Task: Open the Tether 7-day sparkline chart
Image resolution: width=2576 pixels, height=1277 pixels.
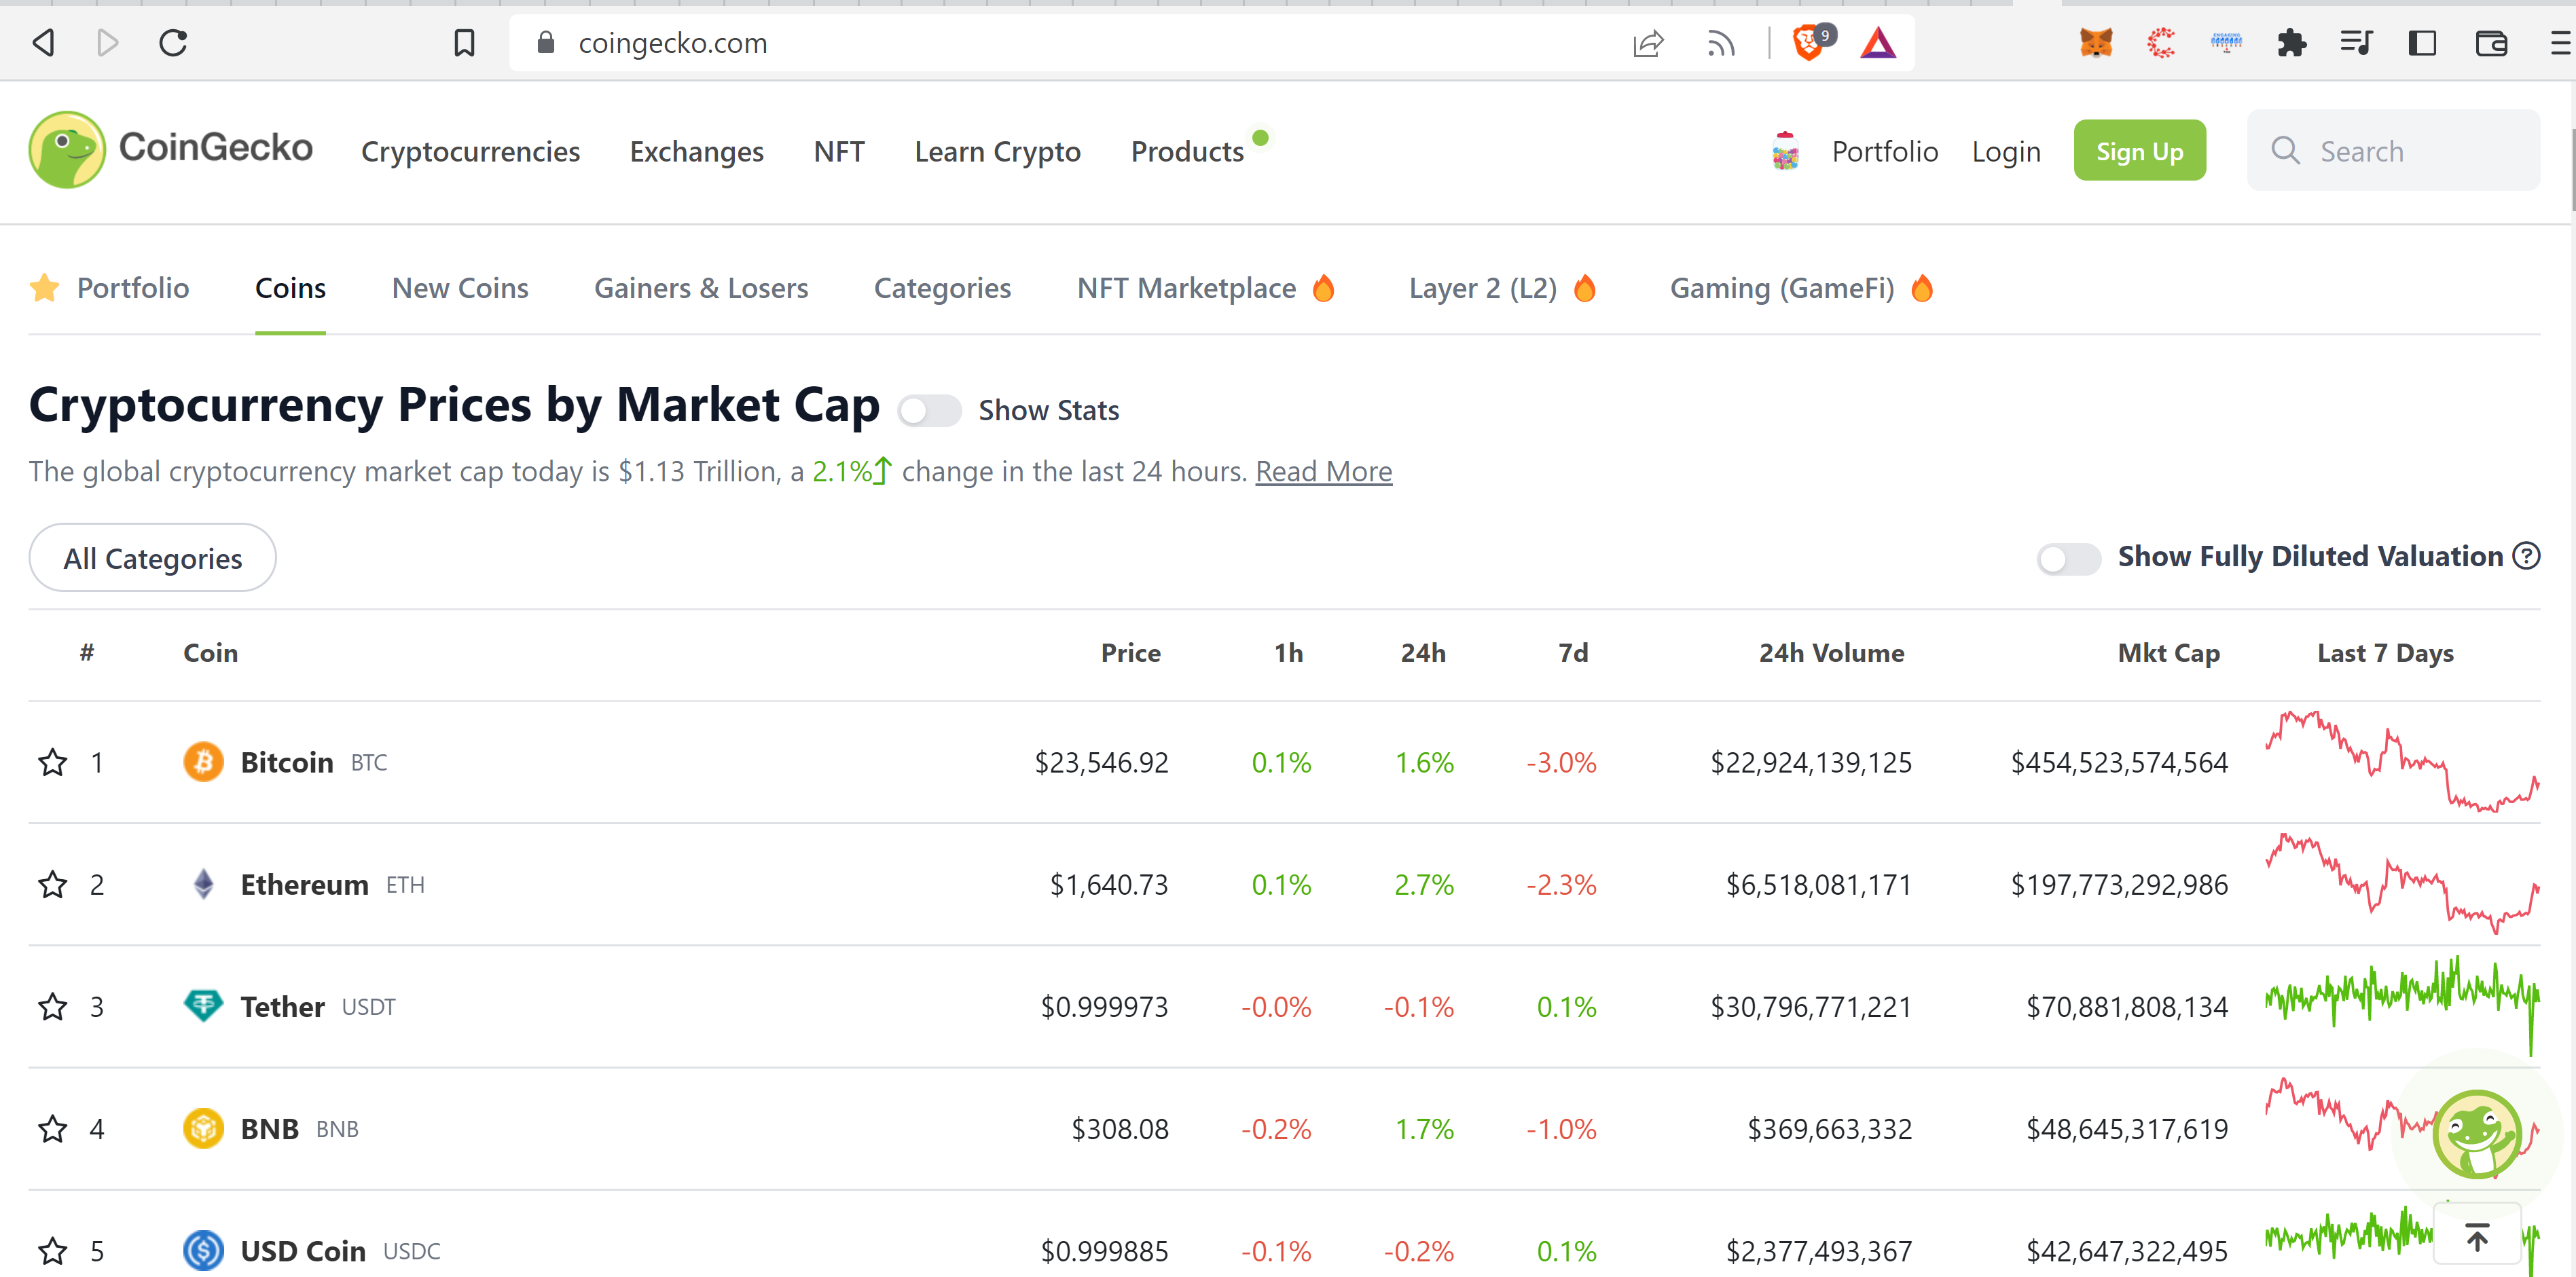Action: [x=2402, y=1006]
